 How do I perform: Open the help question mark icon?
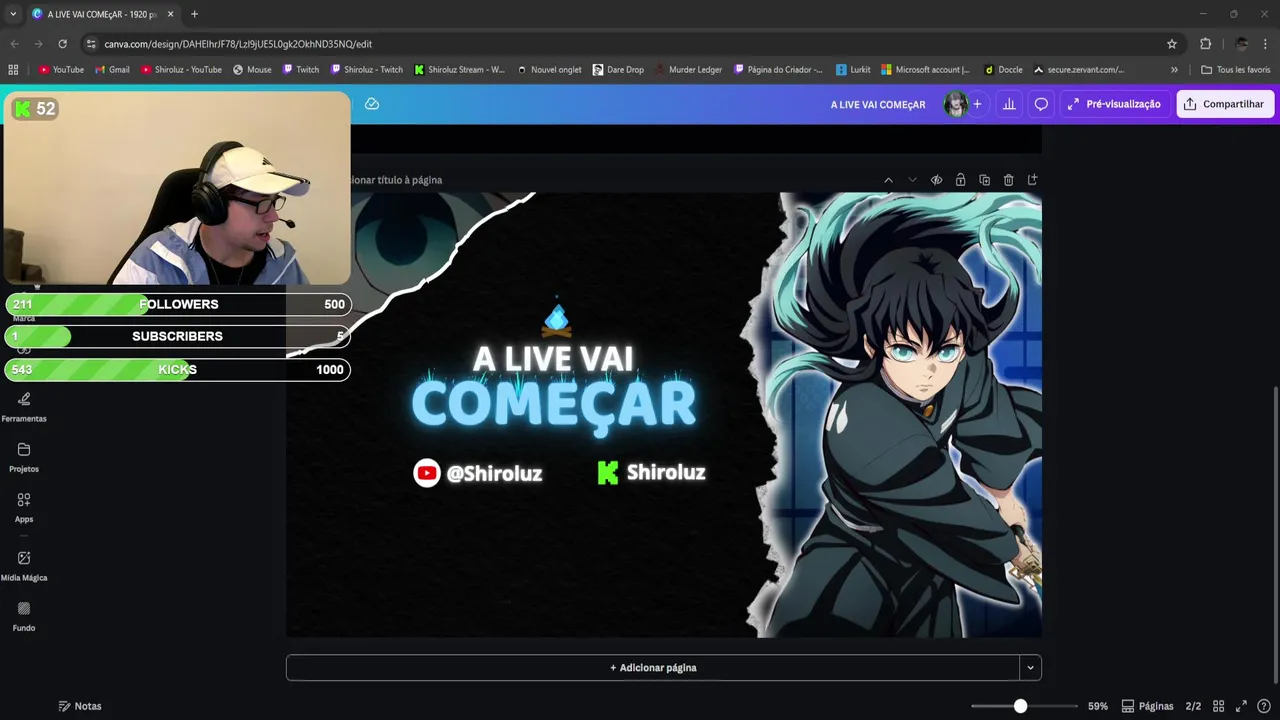pyautogui.click(x=1264, y=706)
